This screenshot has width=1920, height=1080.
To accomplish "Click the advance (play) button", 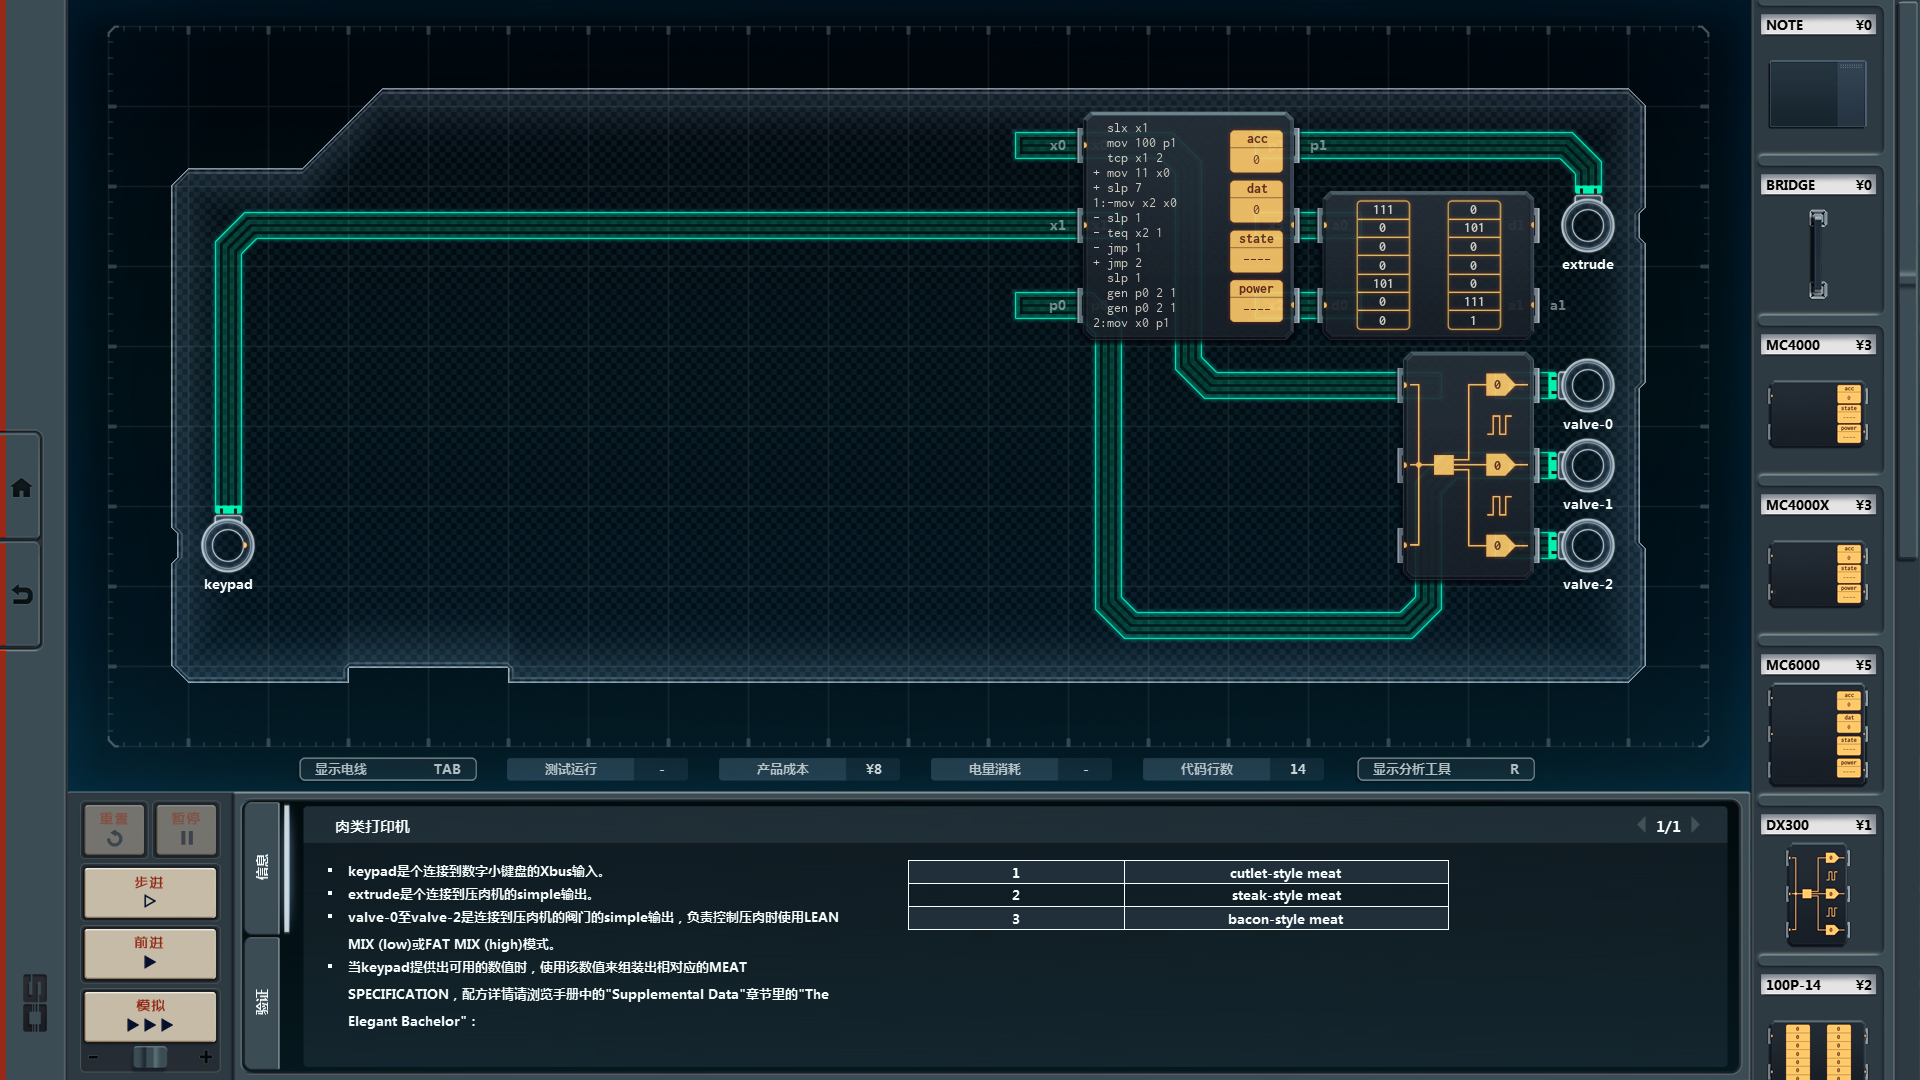I will [x=150, y=953].
